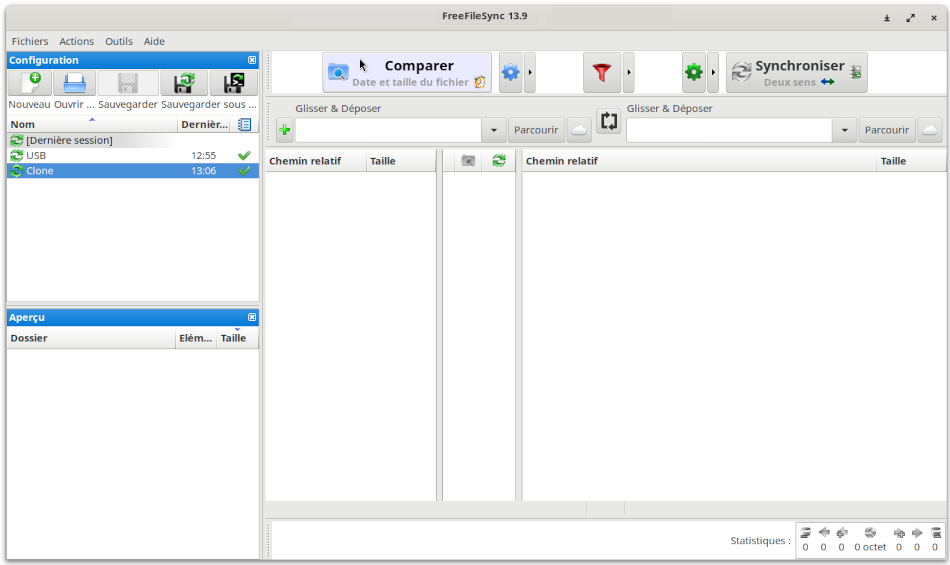Click left grid Chemin relatif header
This screenshot has width=950, height=565.
316,161
